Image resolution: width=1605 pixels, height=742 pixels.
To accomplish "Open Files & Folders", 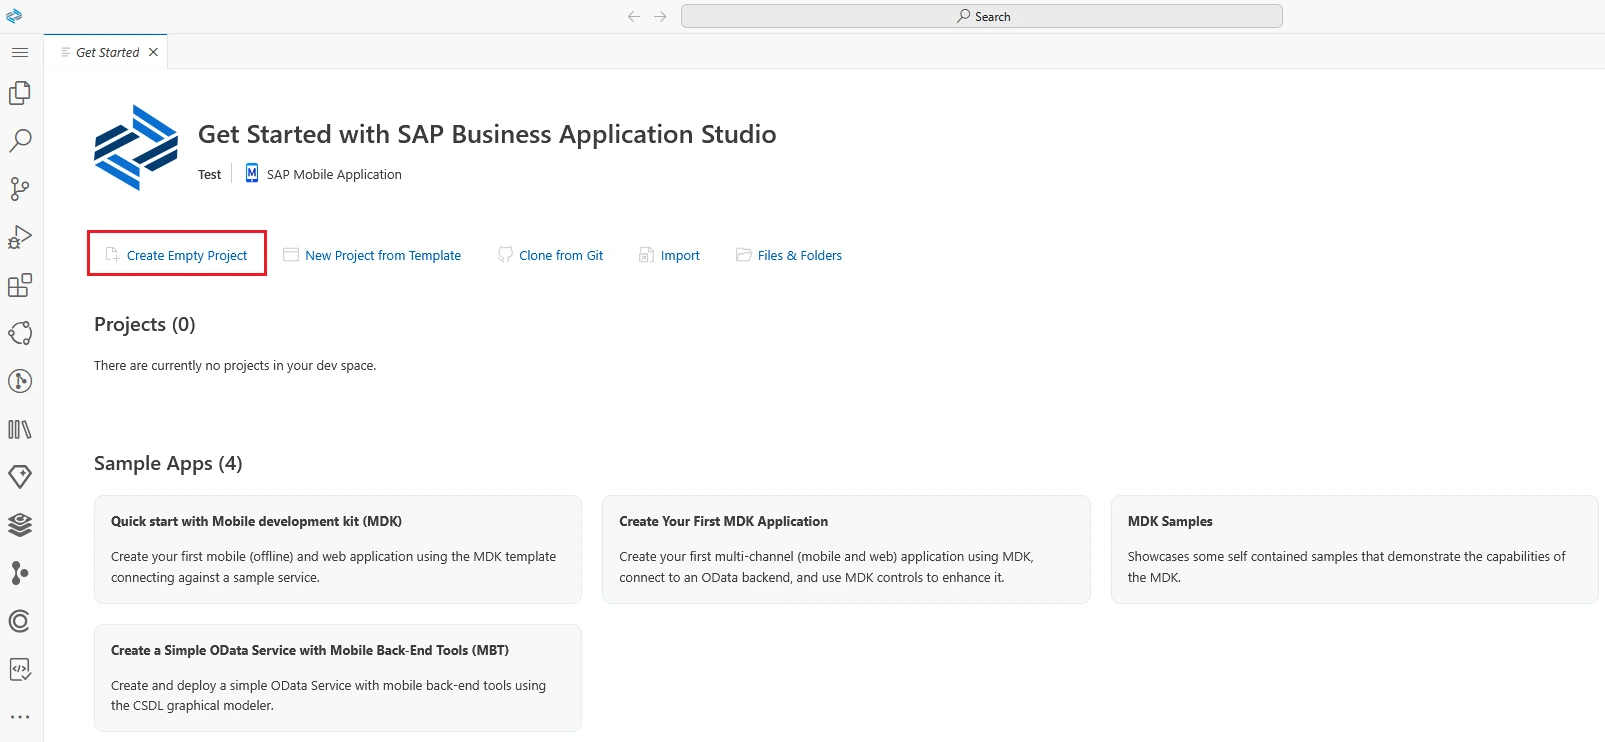I will 789,255.
